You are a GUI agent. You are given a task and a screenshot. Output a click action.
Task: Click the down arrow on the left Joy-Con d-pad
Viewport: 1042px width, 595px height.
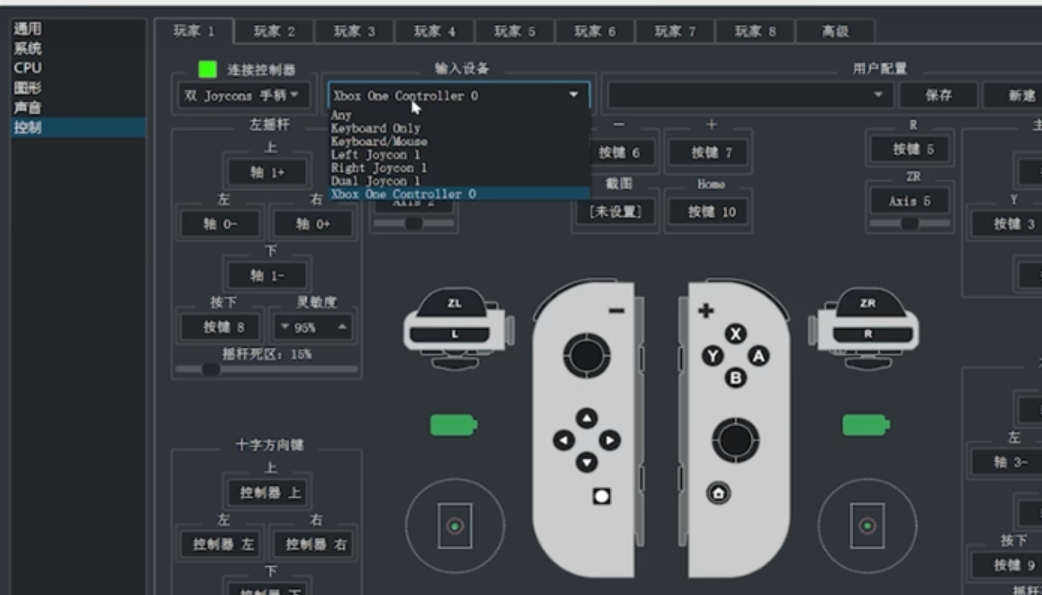[x=586, y=464]
